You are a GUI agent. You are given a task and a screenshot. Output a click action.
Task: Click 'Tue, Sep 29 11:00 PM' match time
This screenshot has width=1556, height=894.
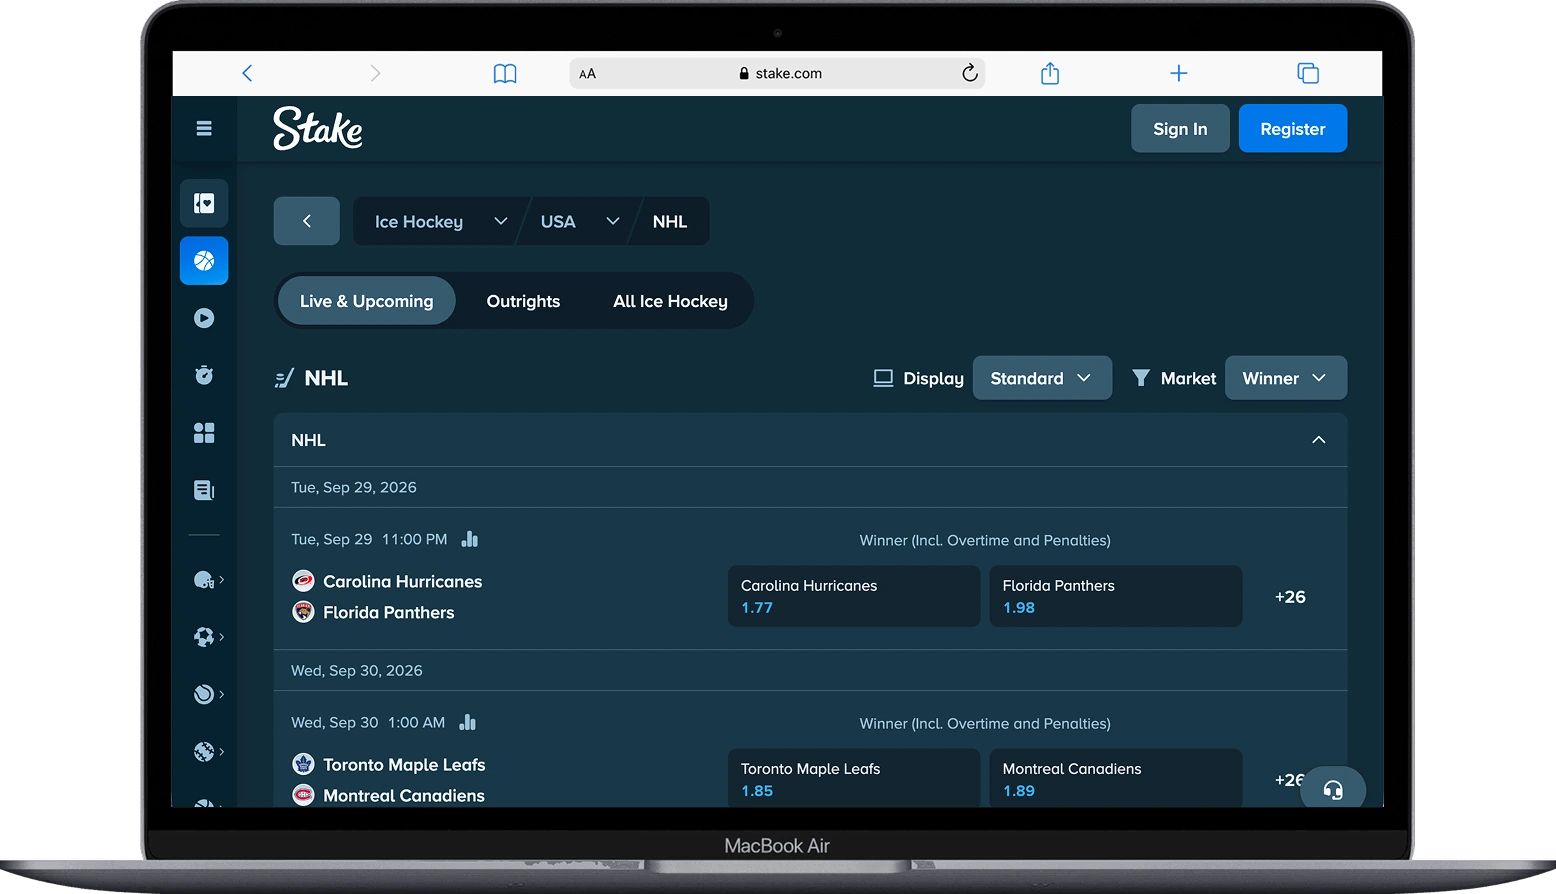pyautogui.click(x=369, y=539)
